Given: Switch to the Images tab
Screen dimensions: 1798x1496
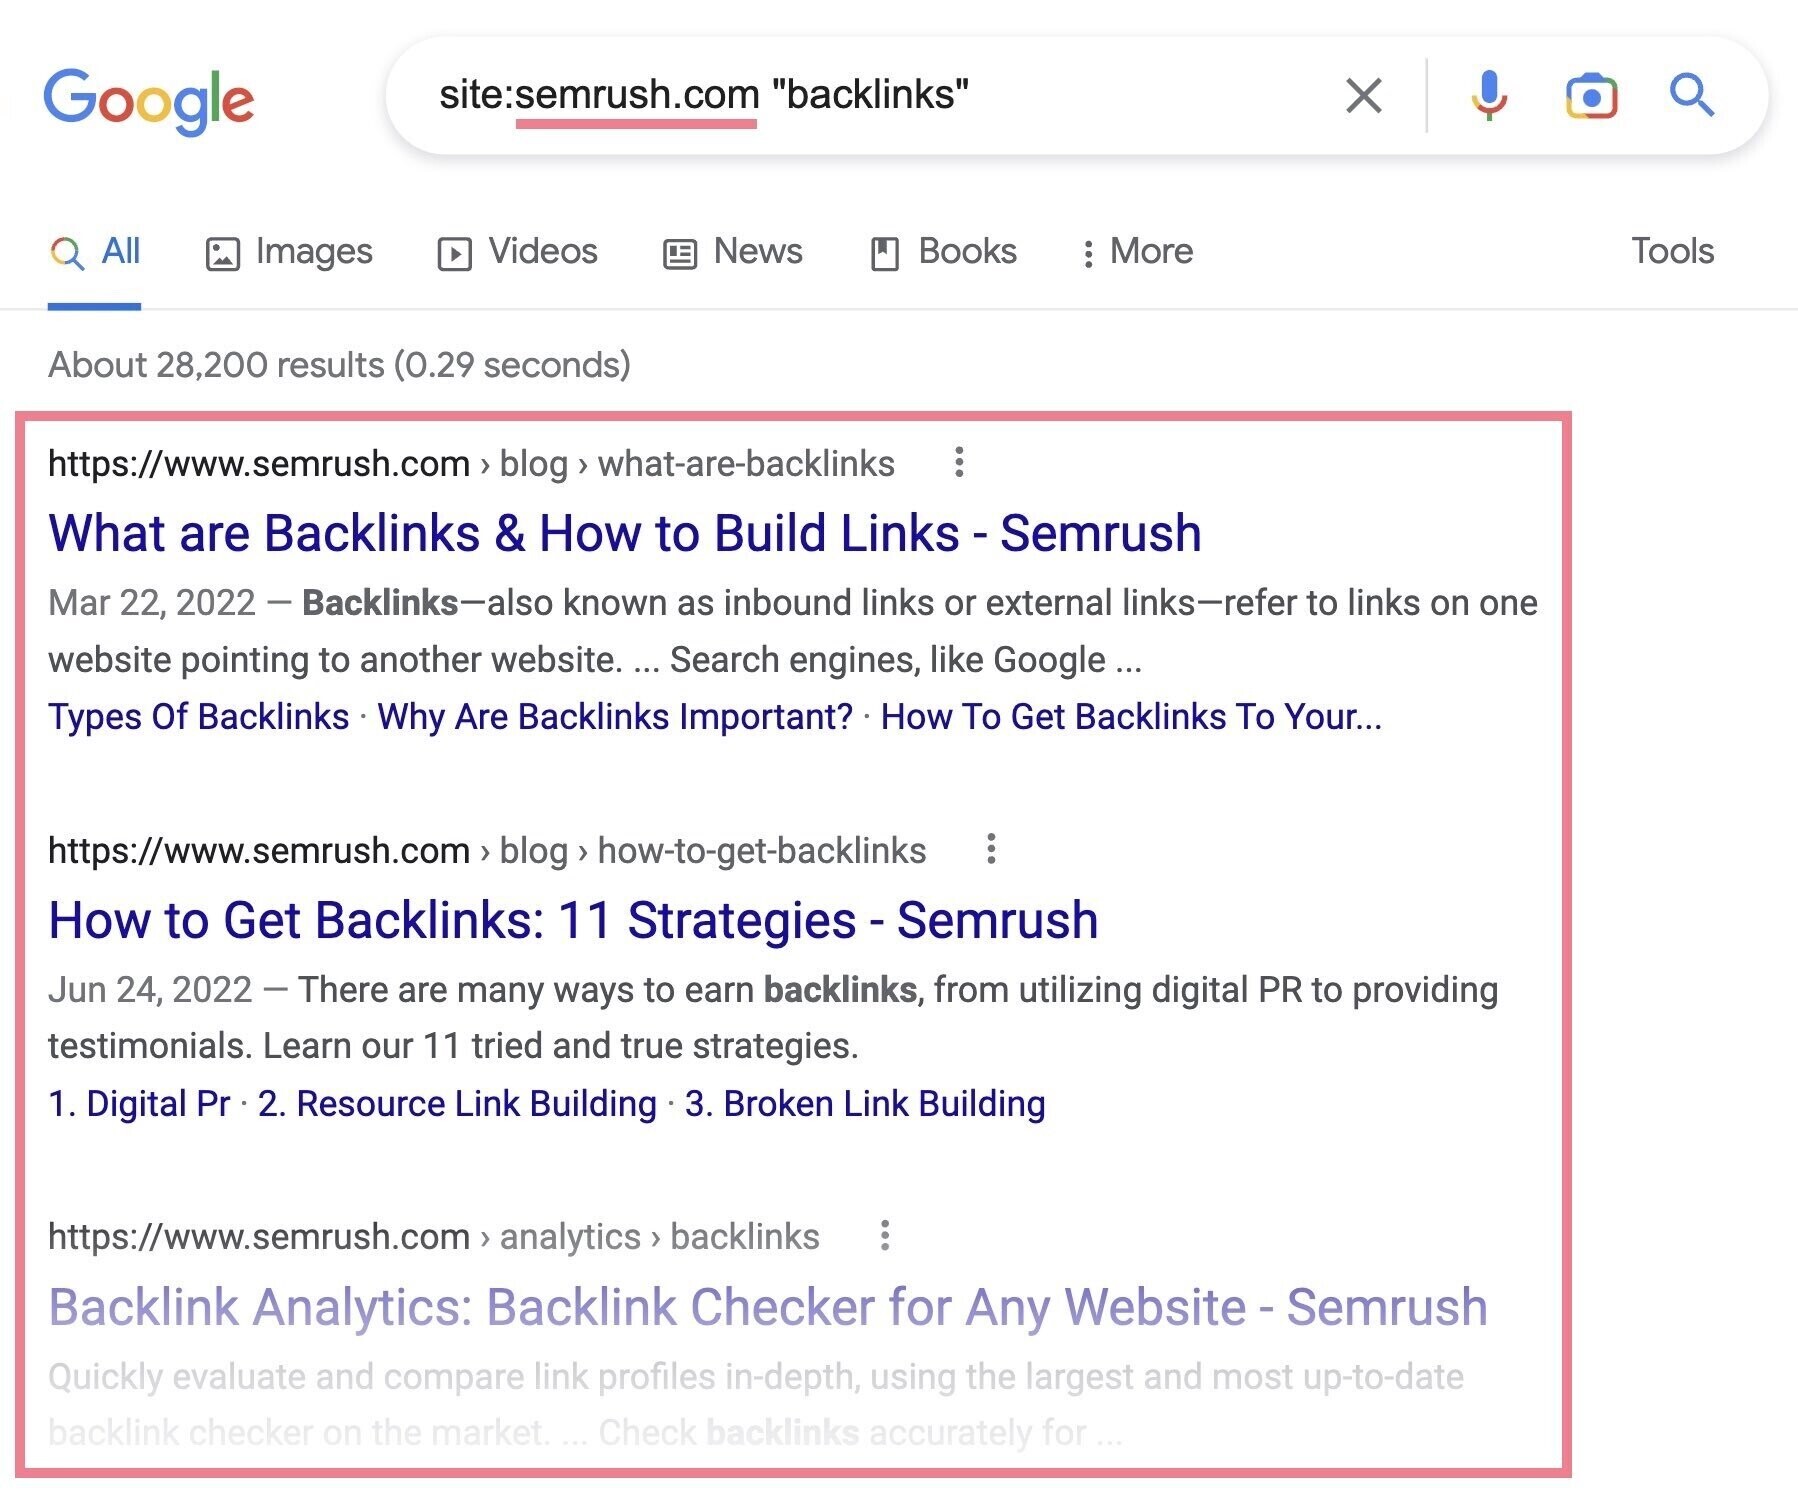Looking at the screenshot, I should click(x=289, y=252).
